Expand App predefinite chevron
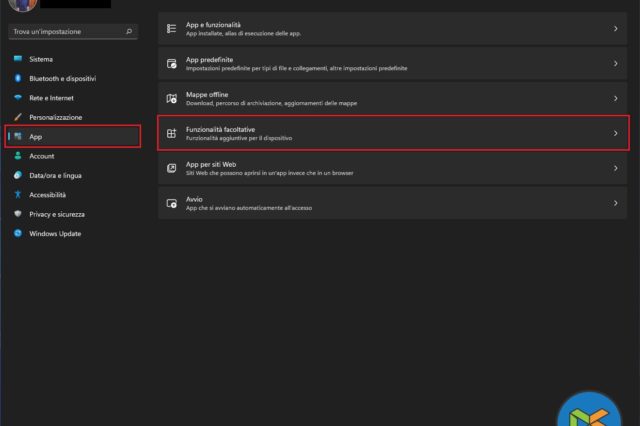 pos(616,64)
